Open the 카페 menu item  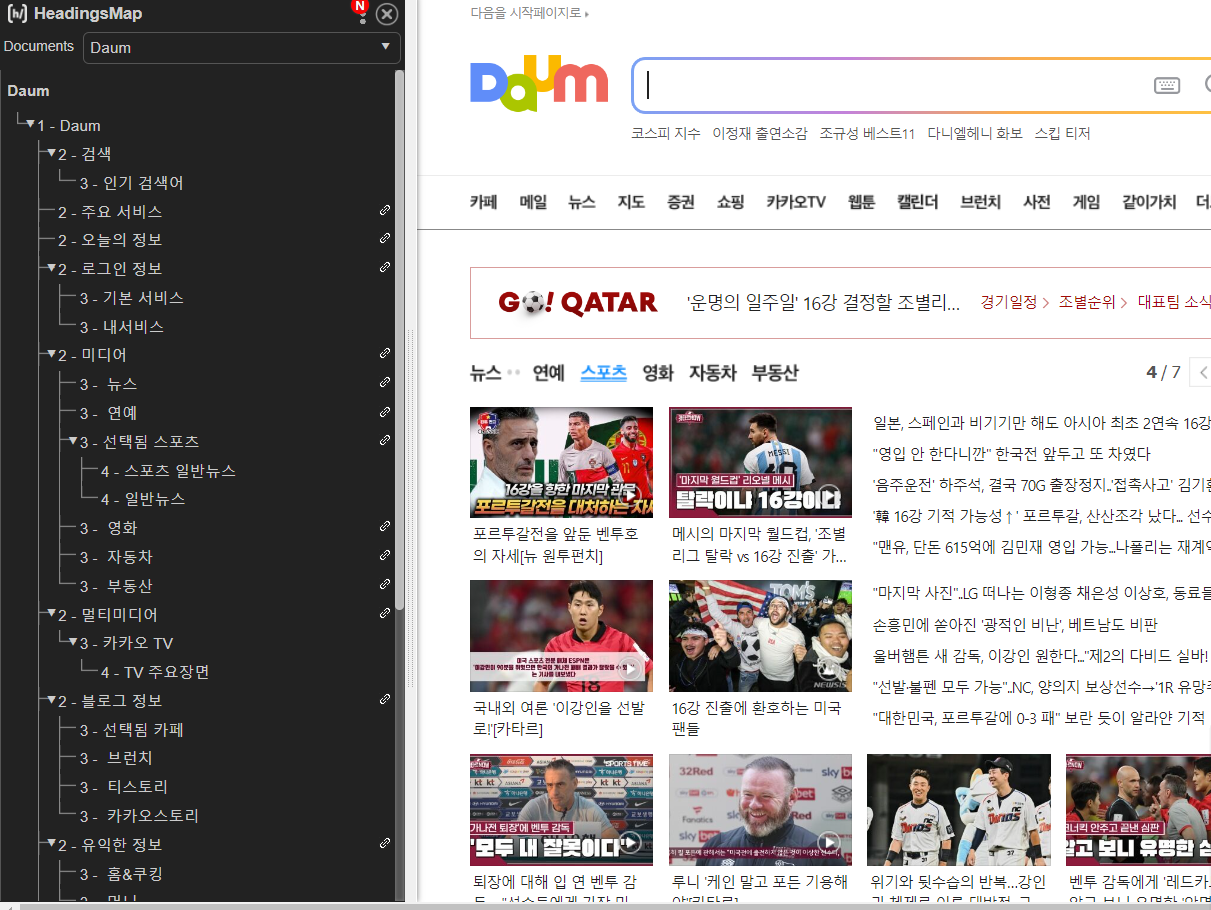point(484,202)
